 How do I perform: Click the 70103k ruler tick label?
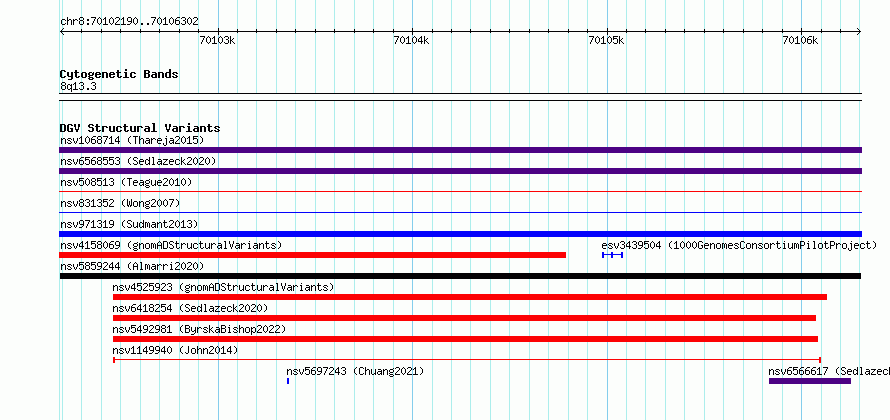click(217, 40)
